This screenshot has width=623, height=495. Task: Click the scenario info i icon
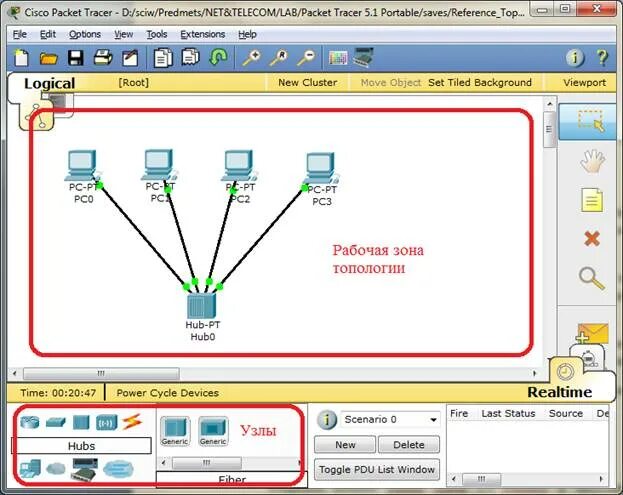coord(327,420)
